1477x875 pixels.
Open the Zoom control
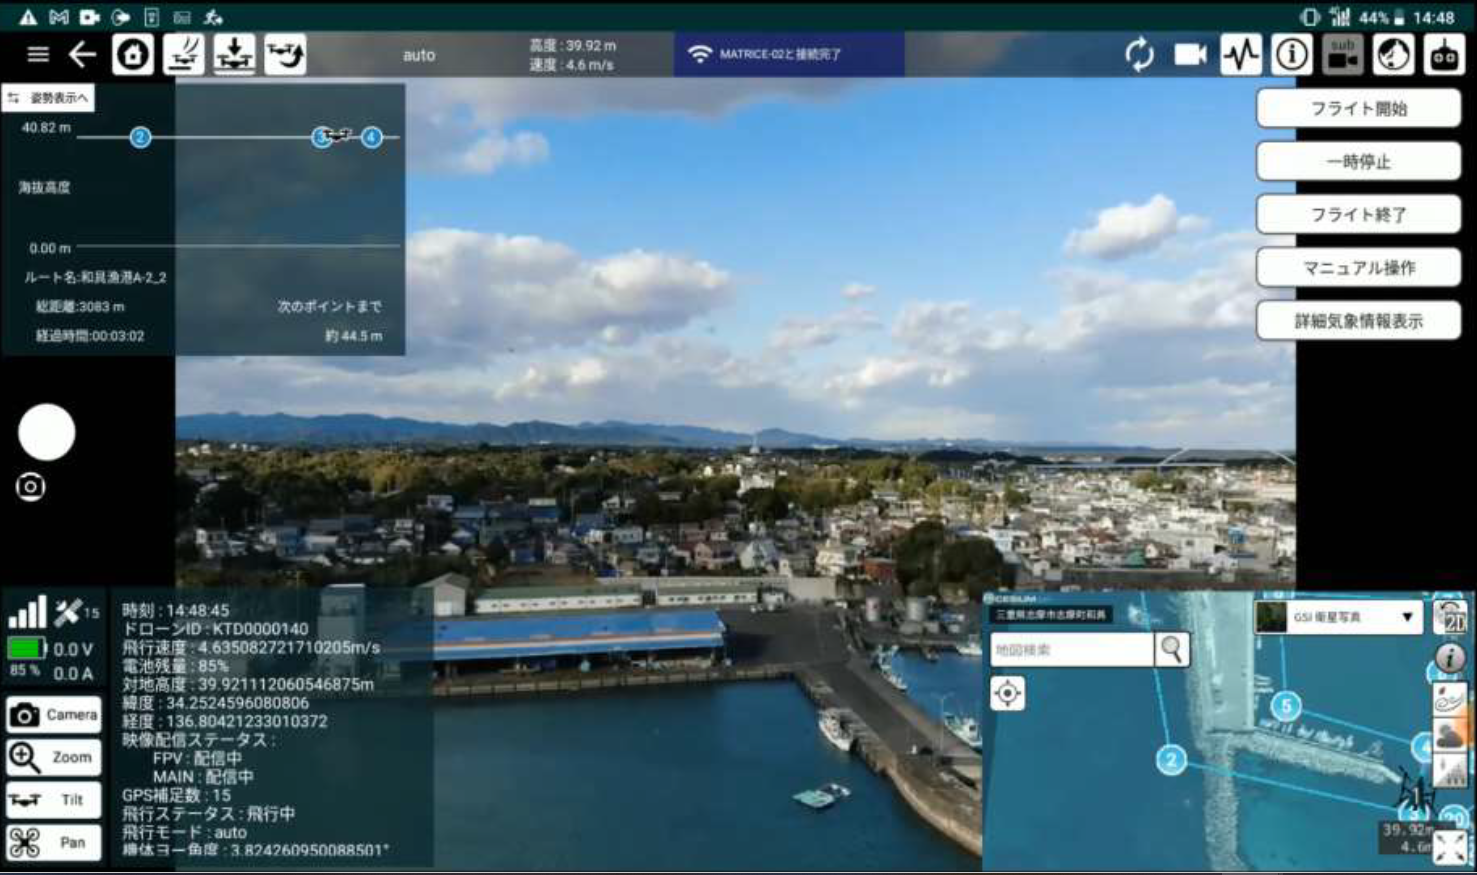tap(54, 757)
